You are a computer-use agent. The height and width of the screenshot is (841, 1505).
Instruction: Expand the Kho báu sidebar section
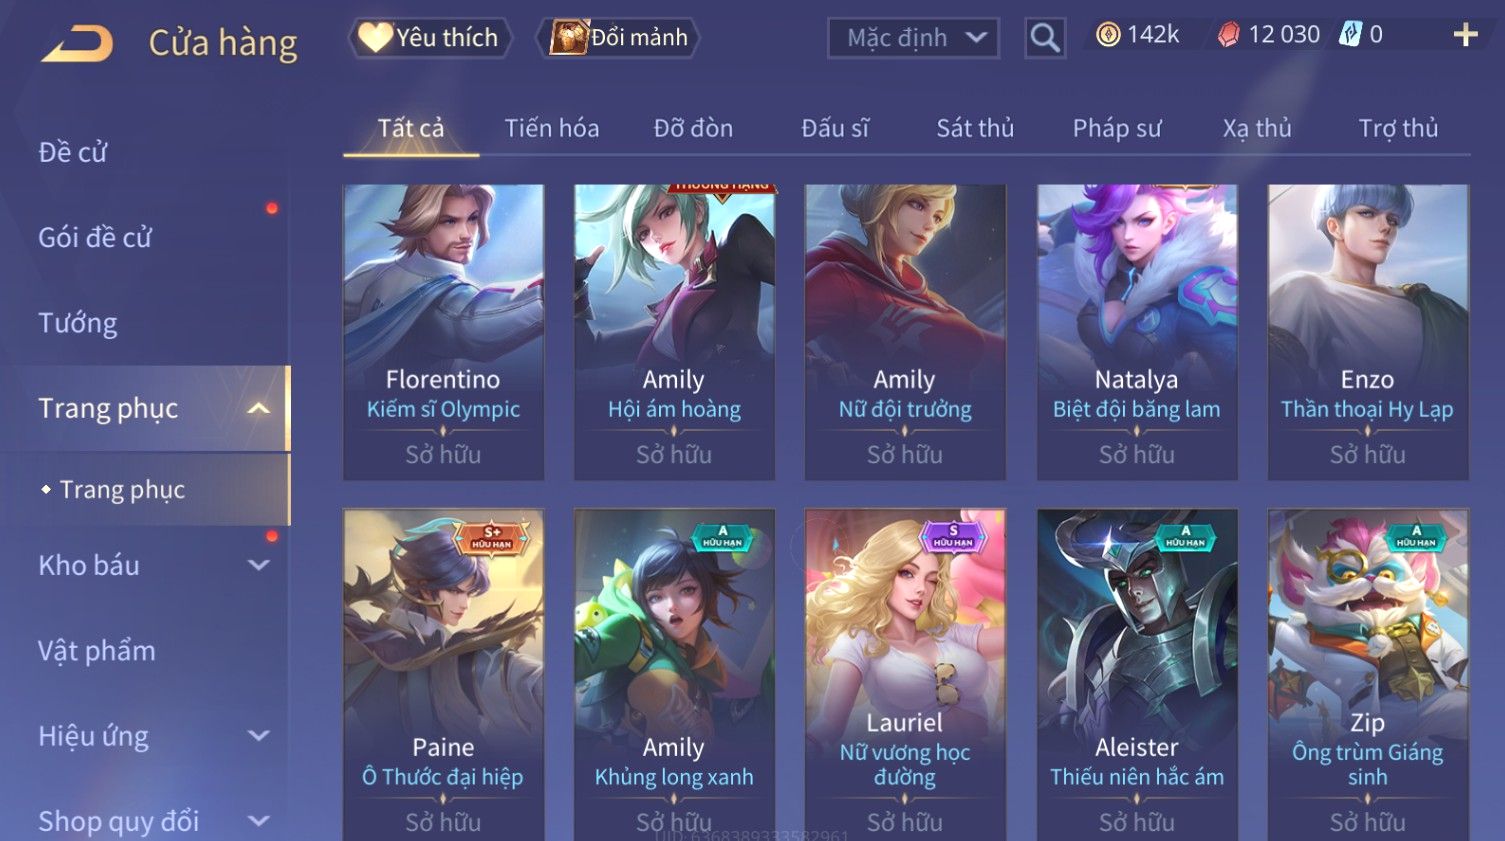click(x=258, y=565)
